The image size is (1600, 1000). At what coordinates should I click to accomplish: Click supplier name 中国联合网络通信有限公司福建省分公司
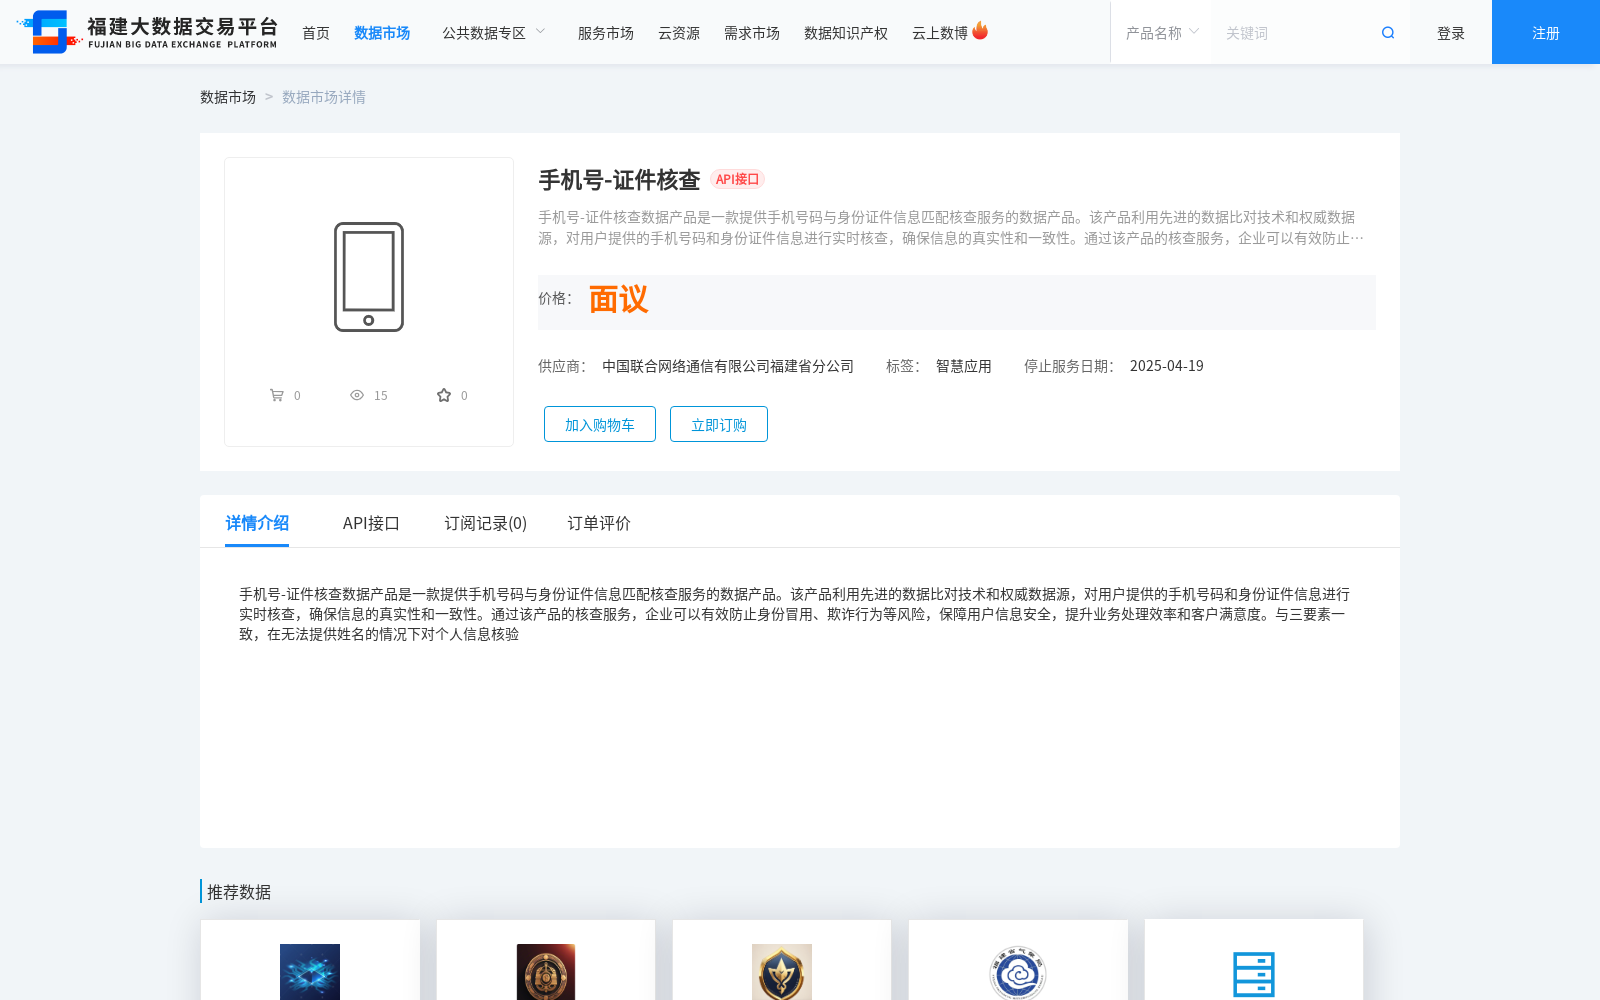[728, 366]
